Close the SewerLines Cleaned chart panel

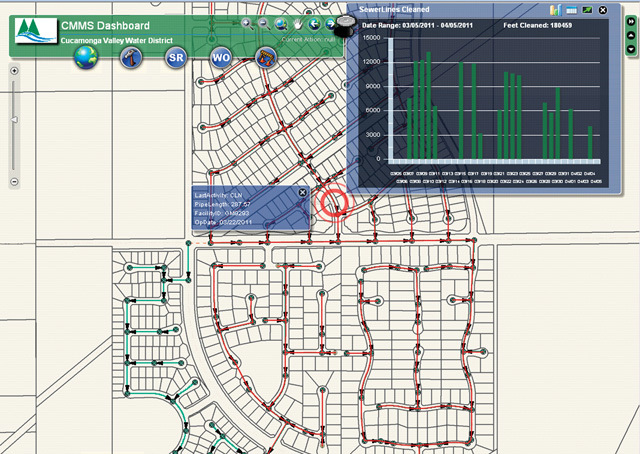(603, 9)
